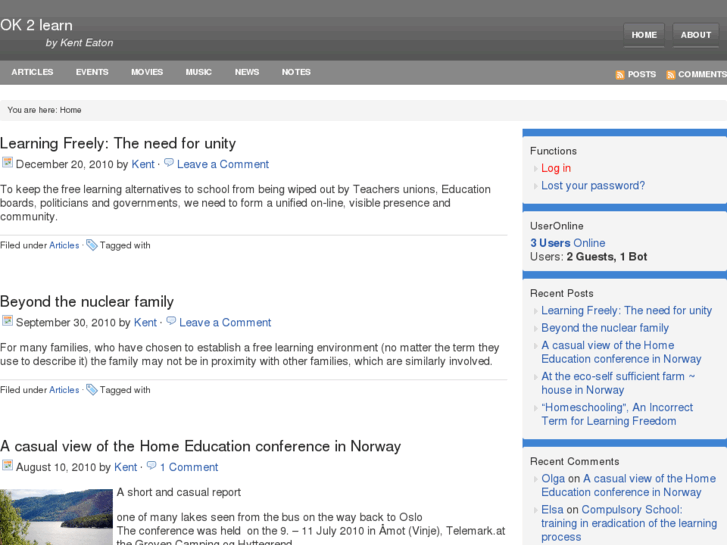Open post title Learning Freely: The need for unity
Image resolution: width=727 pixels, height=545 pixels.
[x=118, y=143]
